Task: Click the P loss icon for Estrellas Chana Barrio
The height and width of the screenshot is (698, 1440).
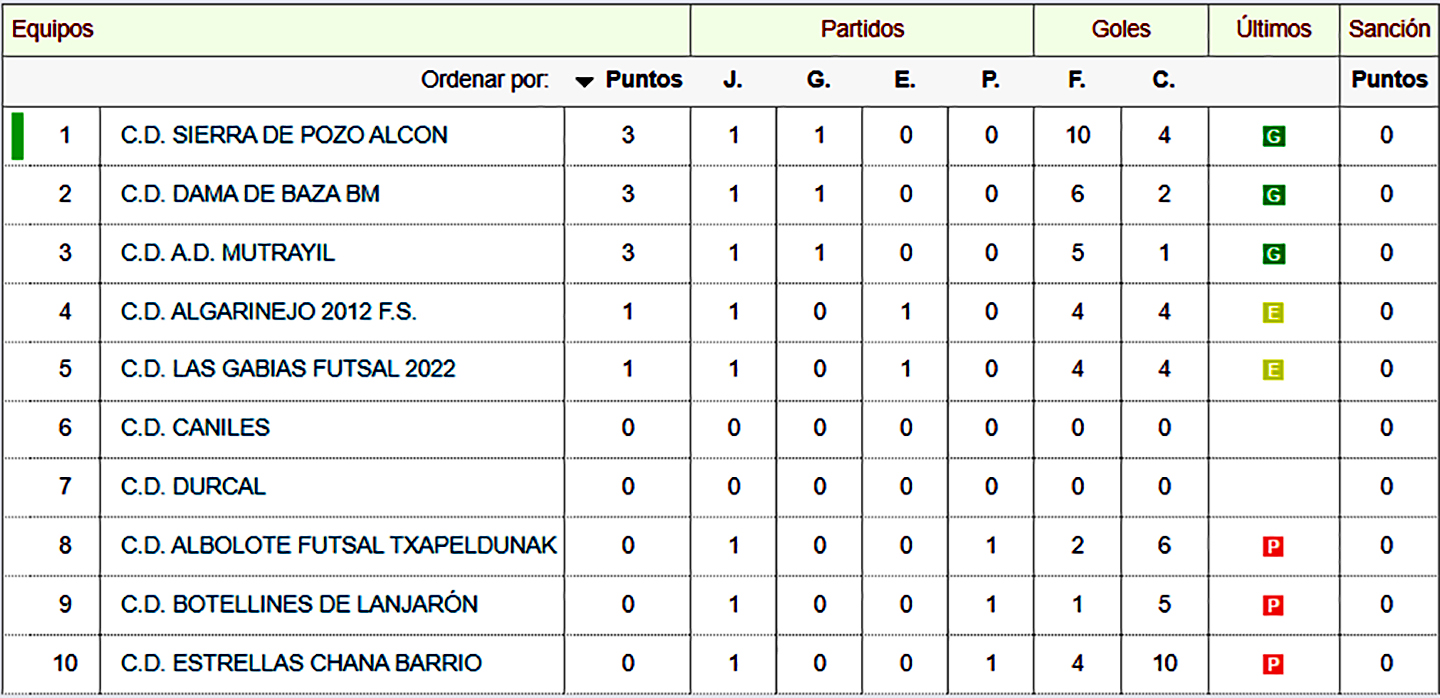Action: (1273, 664)
